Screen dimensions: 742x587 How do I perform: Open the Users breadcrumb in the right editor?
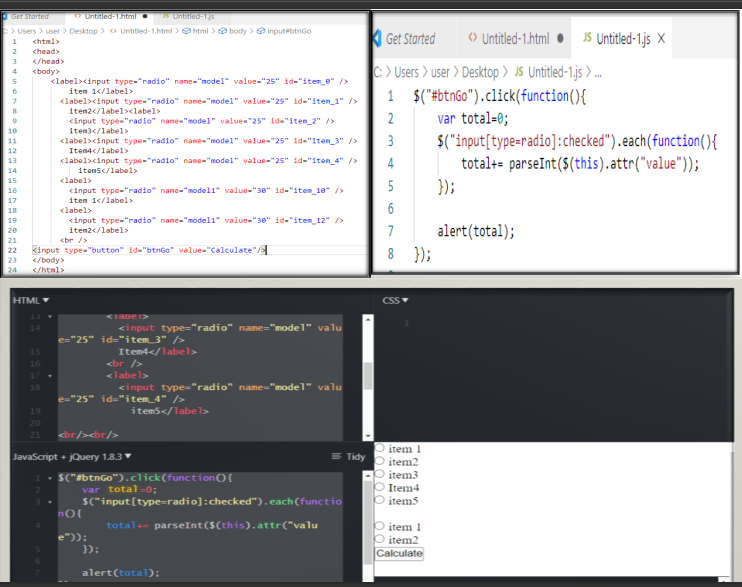click(x=406, y=72)
